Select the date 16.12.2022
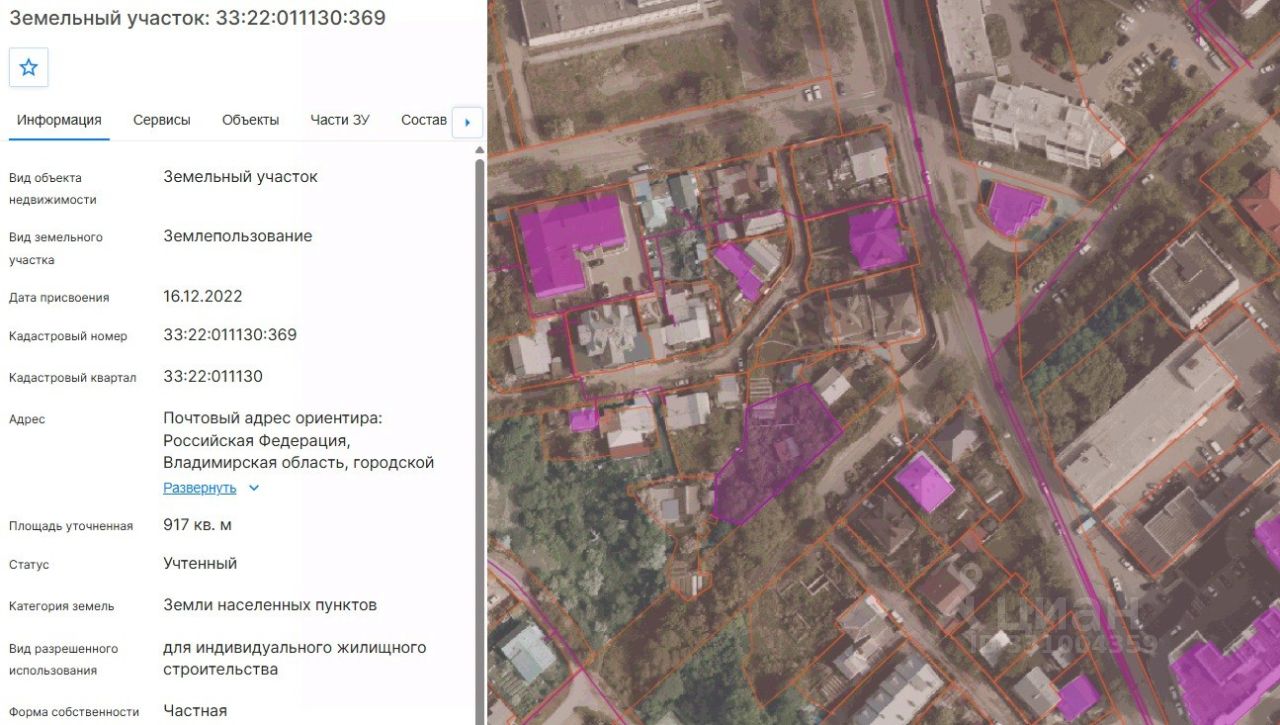The height and width of the screenshot is (725, 1280). 203,297
